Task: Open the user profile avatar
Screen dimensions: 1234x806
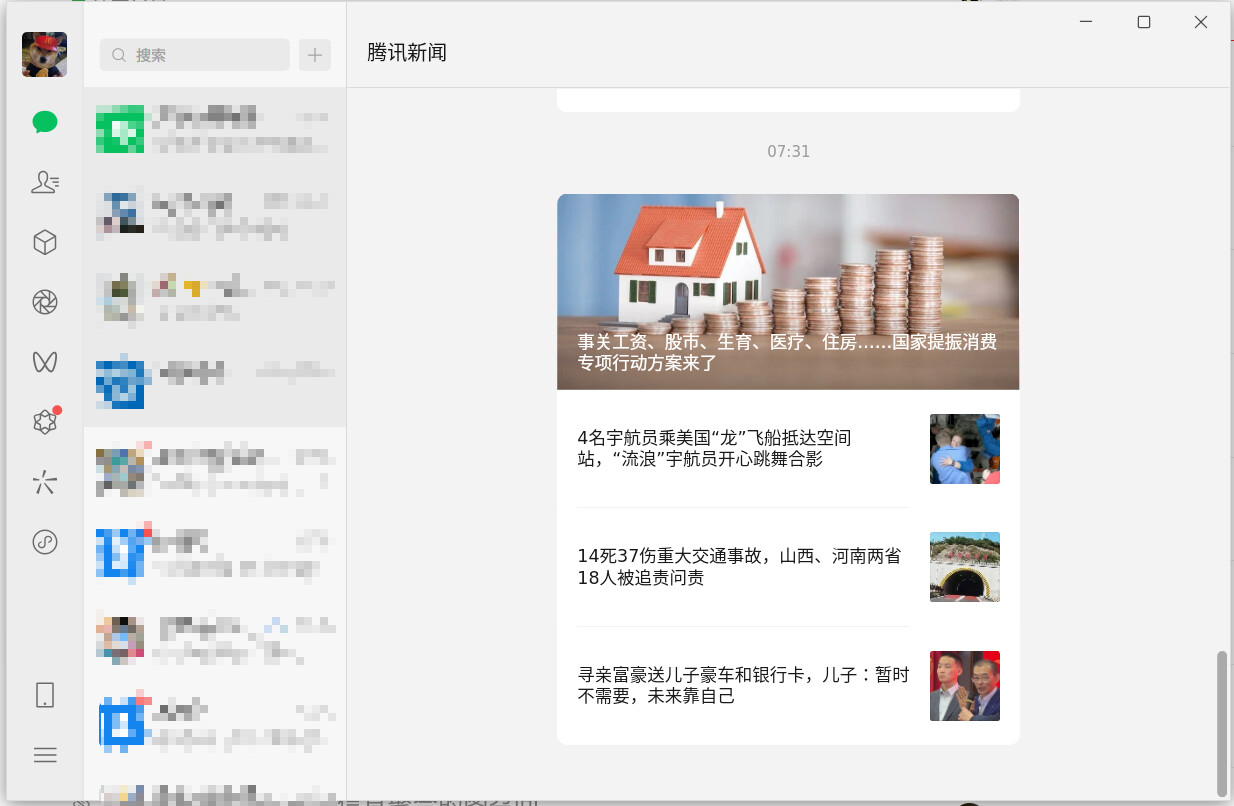Action: click(x=45, y=54)
